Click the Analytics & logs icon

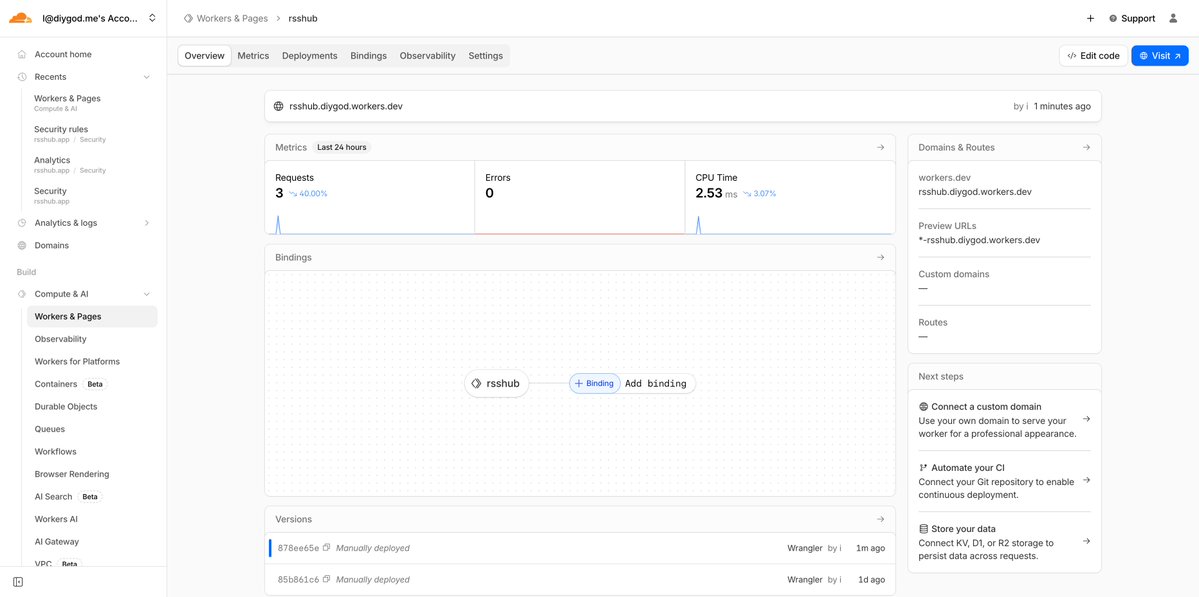[x=21, y=223]
